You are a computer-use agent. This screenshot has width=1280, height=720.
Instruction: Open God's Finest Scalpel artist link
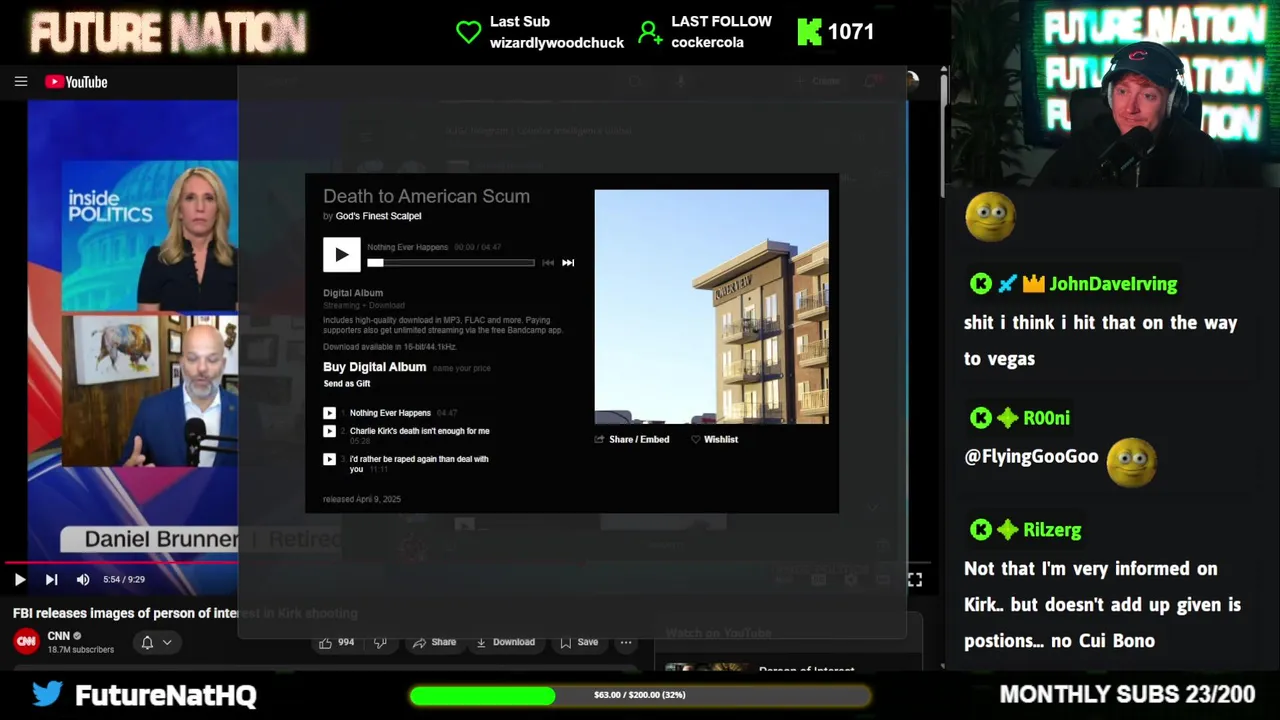[378, 216]
